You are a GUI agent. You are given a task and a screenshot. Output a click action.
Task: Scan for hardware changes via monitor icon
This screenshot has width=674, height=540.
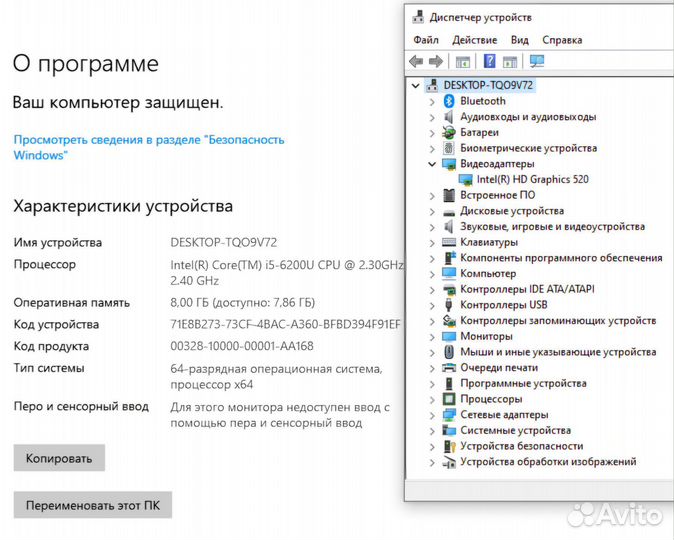pos(537,61)
